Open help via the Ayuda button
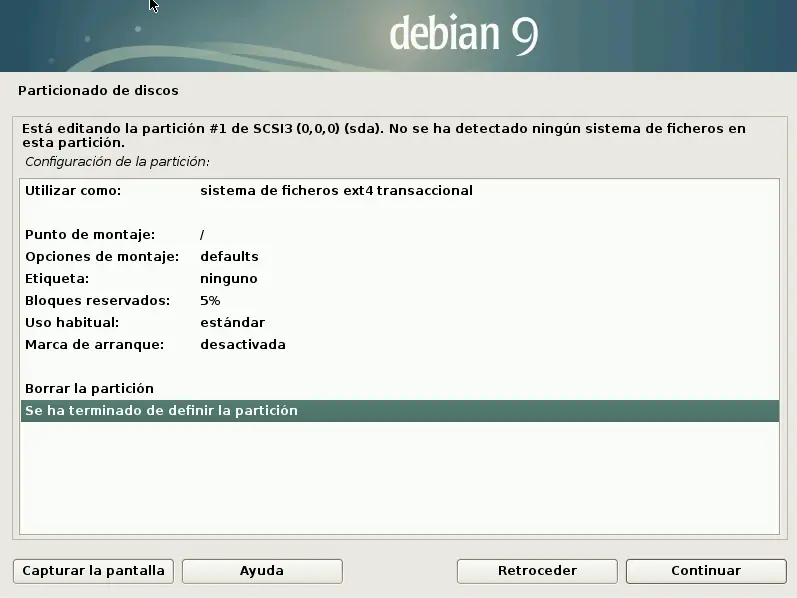Viewport: 797px width, 598px height. tap(262, 571)
